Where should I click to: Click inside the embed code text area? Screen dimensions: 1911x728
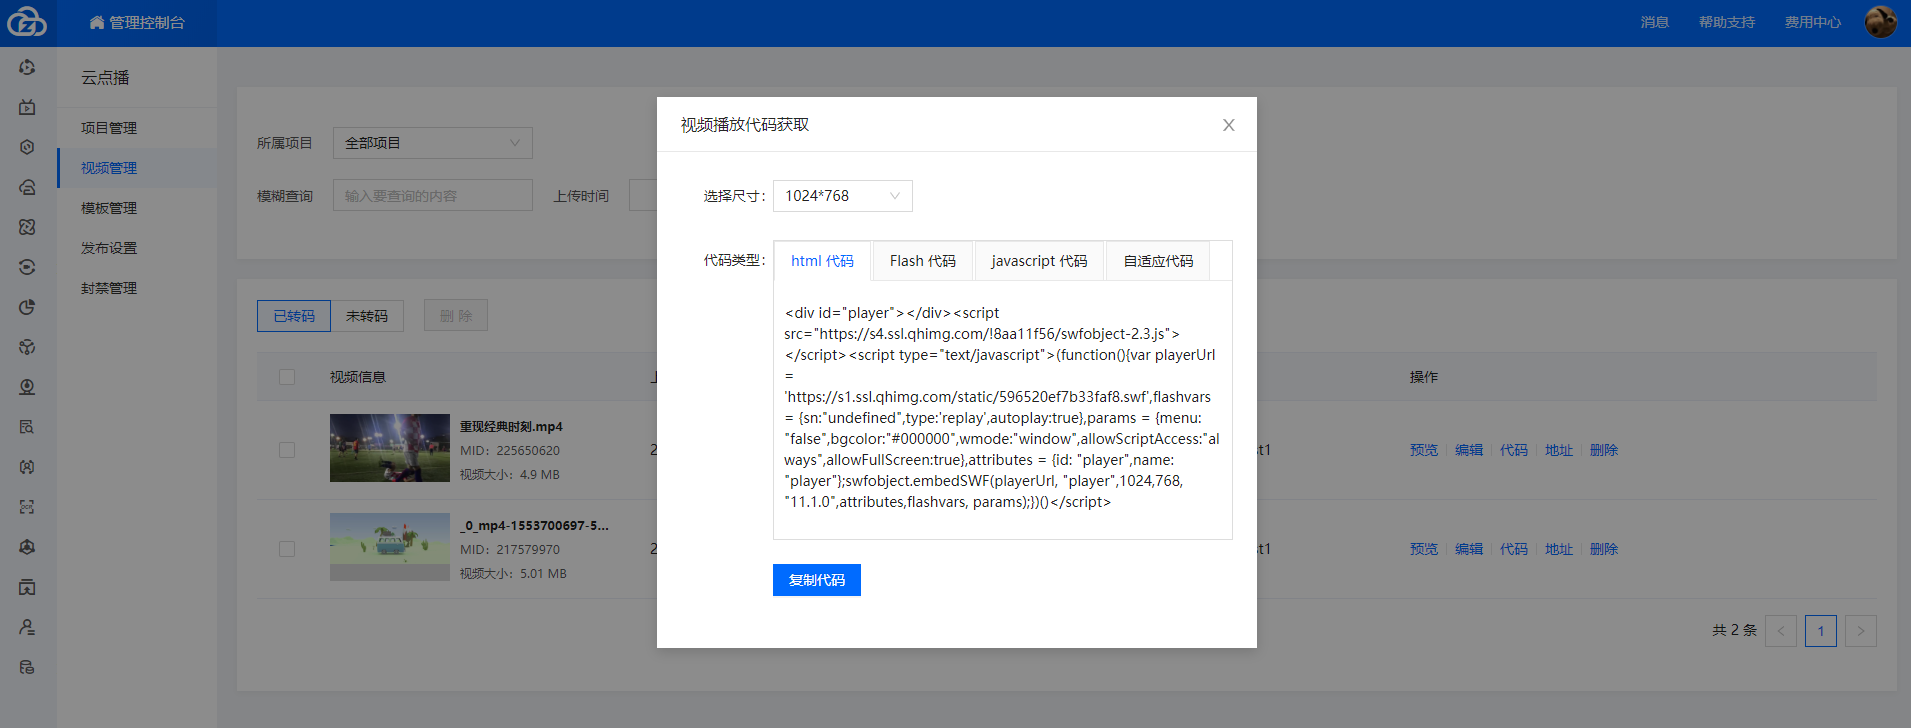click(1002, 410)
